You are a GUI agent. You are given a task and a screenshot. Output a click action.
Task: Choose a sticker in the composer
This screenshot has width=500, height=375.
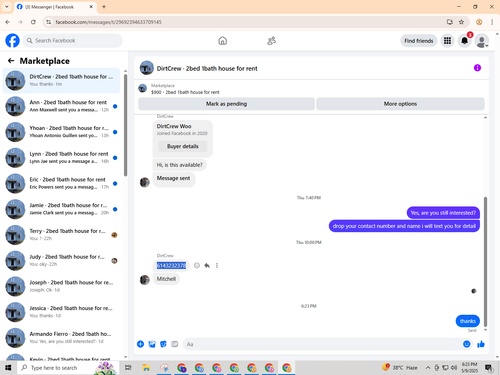[163, 344]
